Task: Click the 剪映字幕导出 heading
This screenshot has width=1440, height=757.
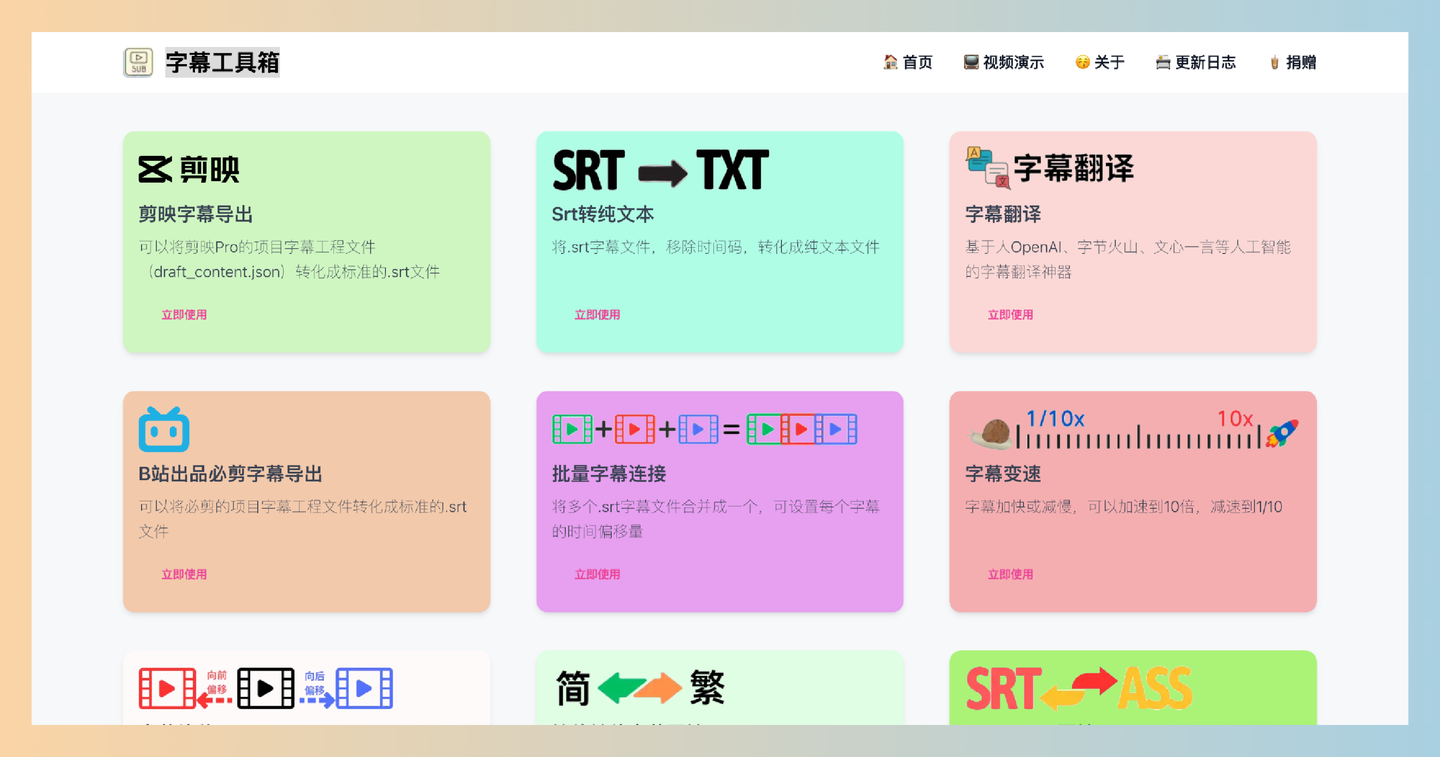Action: coord(195,215)
